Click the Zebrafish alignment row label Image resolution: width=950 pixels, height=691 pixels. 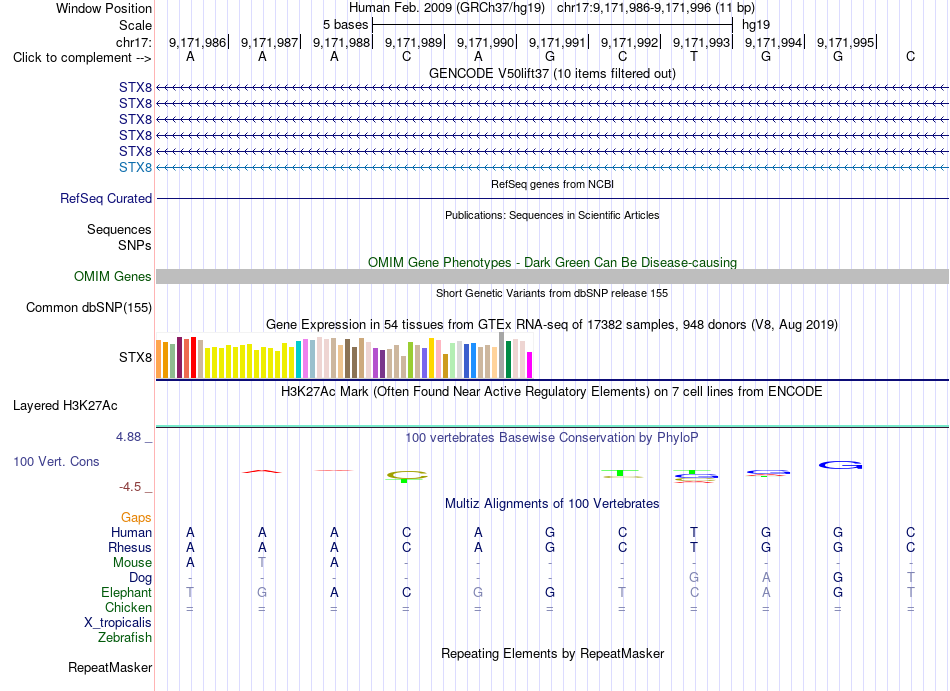[x=125, y=638]
